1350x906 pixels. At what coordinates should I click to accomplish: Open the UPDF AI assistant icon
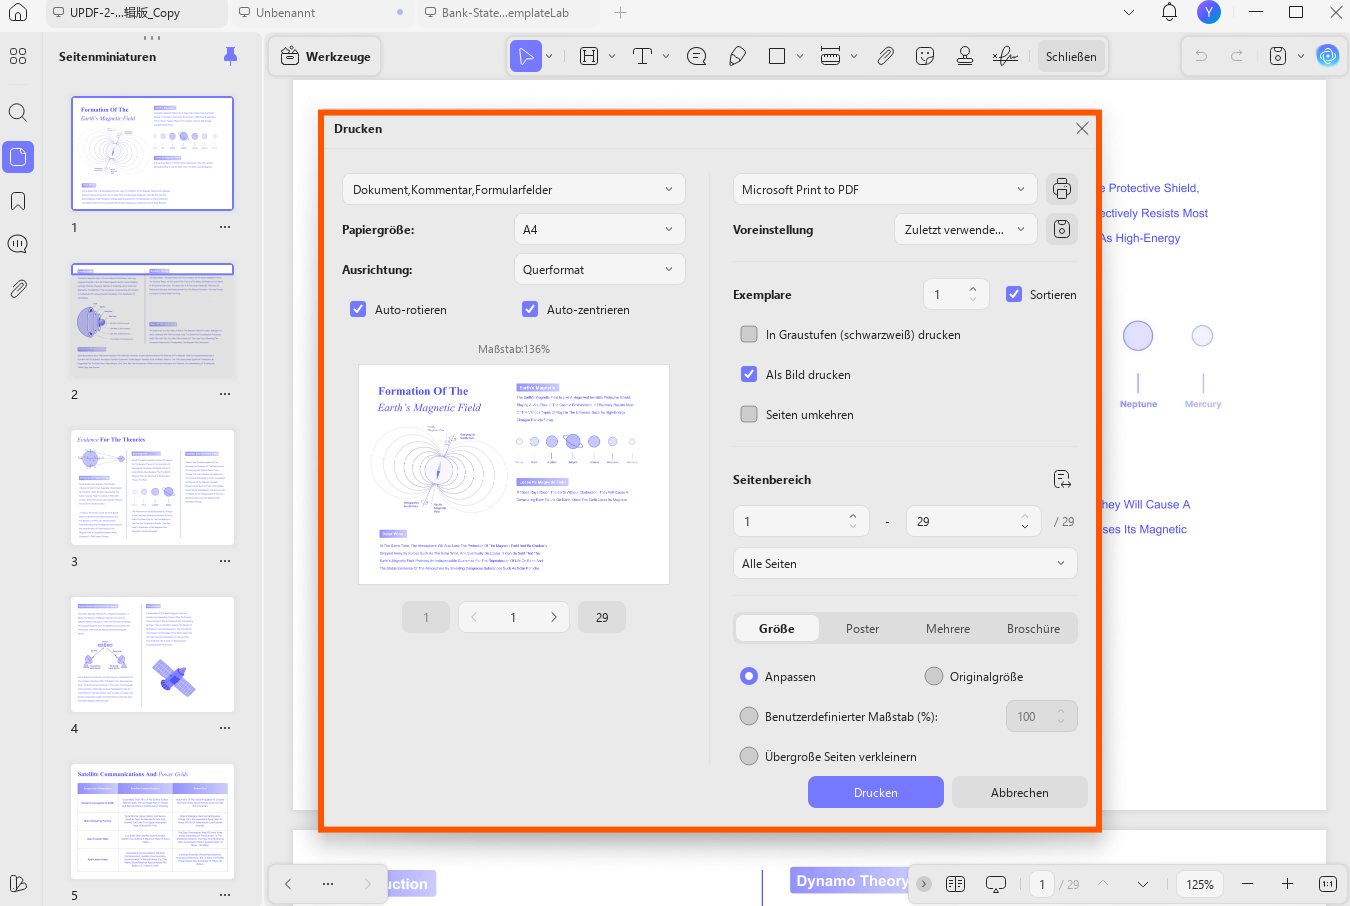pyautogui.click(x=1327, y=57)
